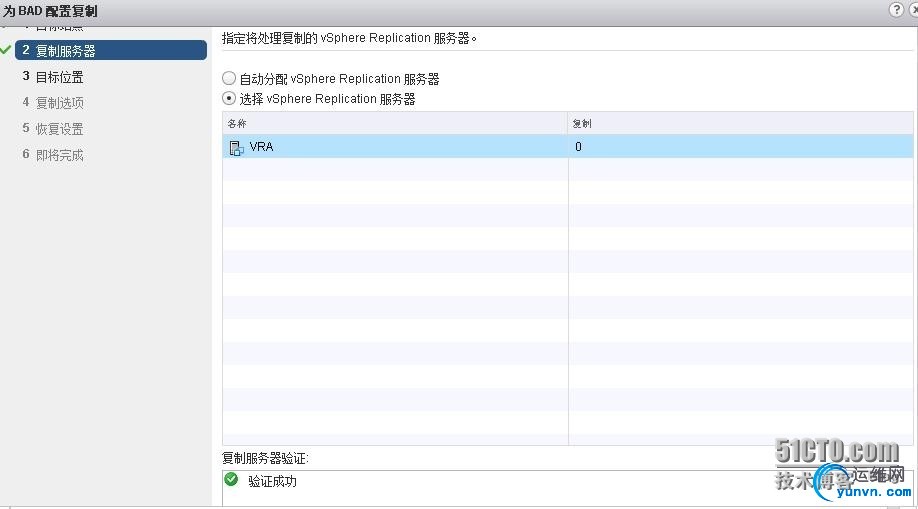Click the 验证成功 status text
This screenshot has width=918, height=509.
(272, 481)
